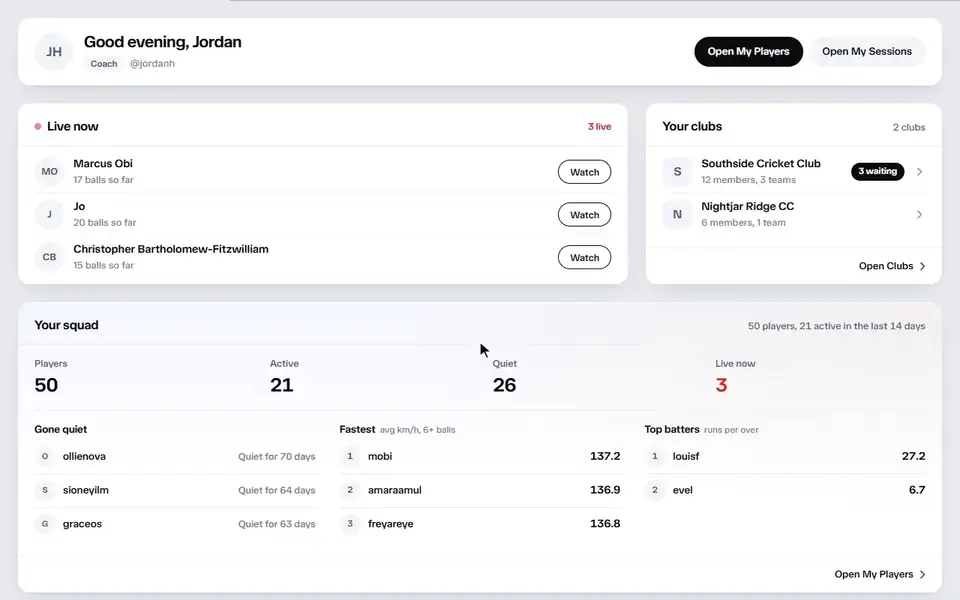
Task: Select freyareye in Fastest list
Action: (390, 523)
